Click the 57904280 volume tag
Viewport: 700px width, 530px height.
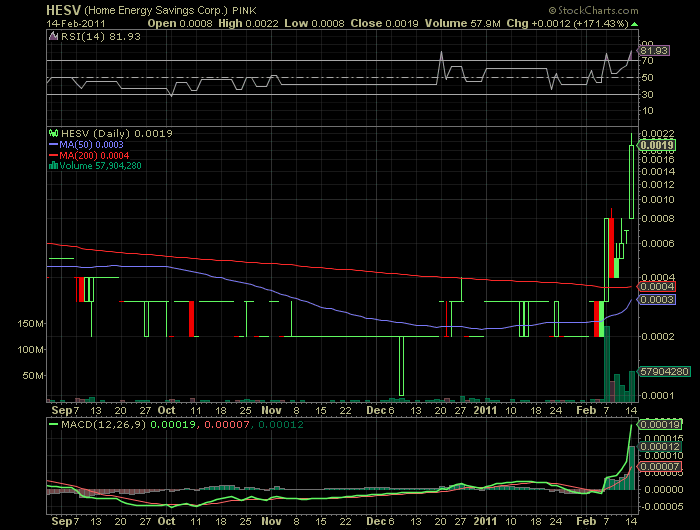click(665, 371)
